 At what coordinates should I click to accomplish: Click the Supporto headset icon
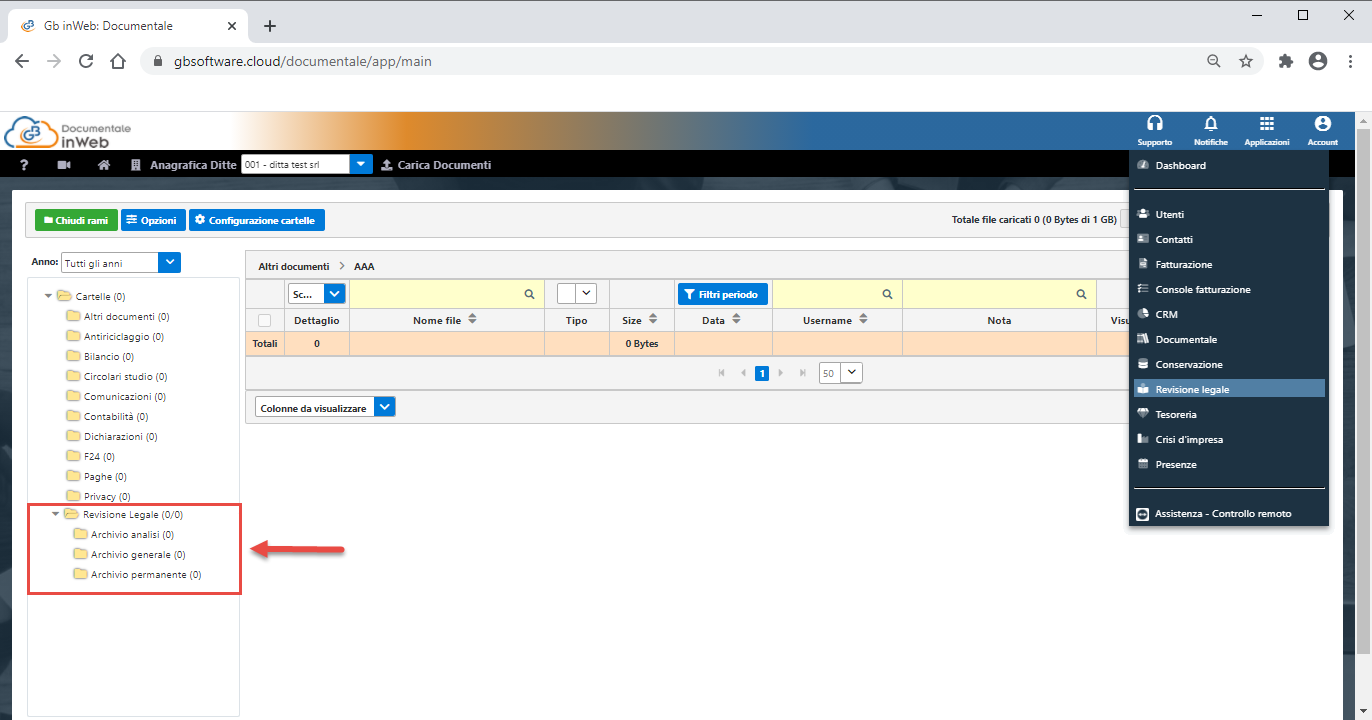click(x=1154, y=124)
